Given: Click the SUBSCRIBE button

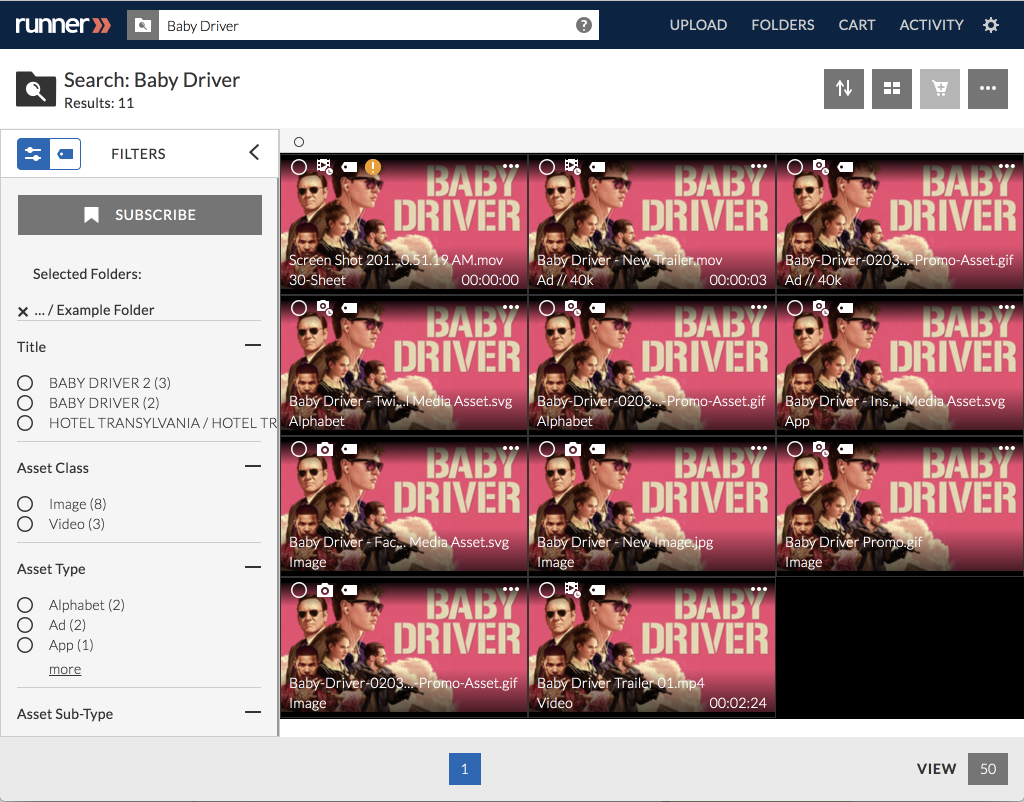Looking at the screenshot, I should [x=140, y=215].
